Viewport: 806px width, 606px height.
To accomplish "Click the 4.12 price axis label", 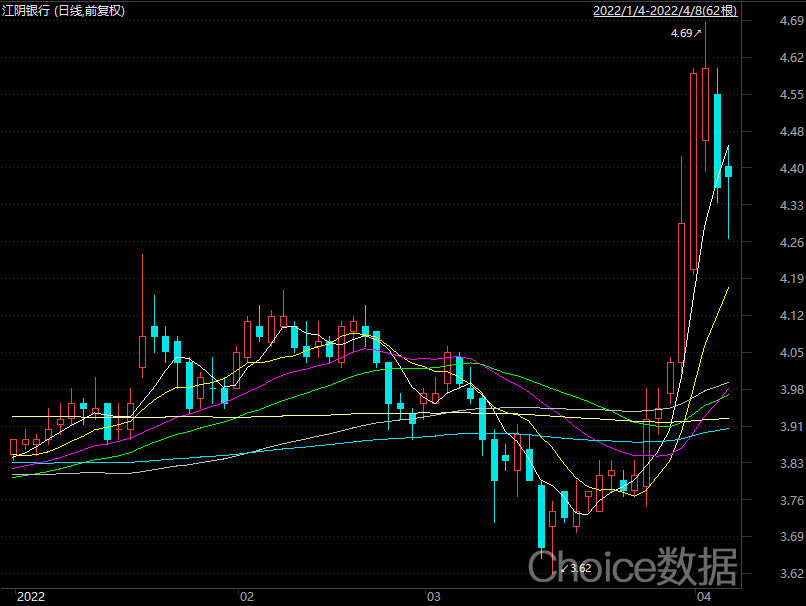I will (792, 316).
